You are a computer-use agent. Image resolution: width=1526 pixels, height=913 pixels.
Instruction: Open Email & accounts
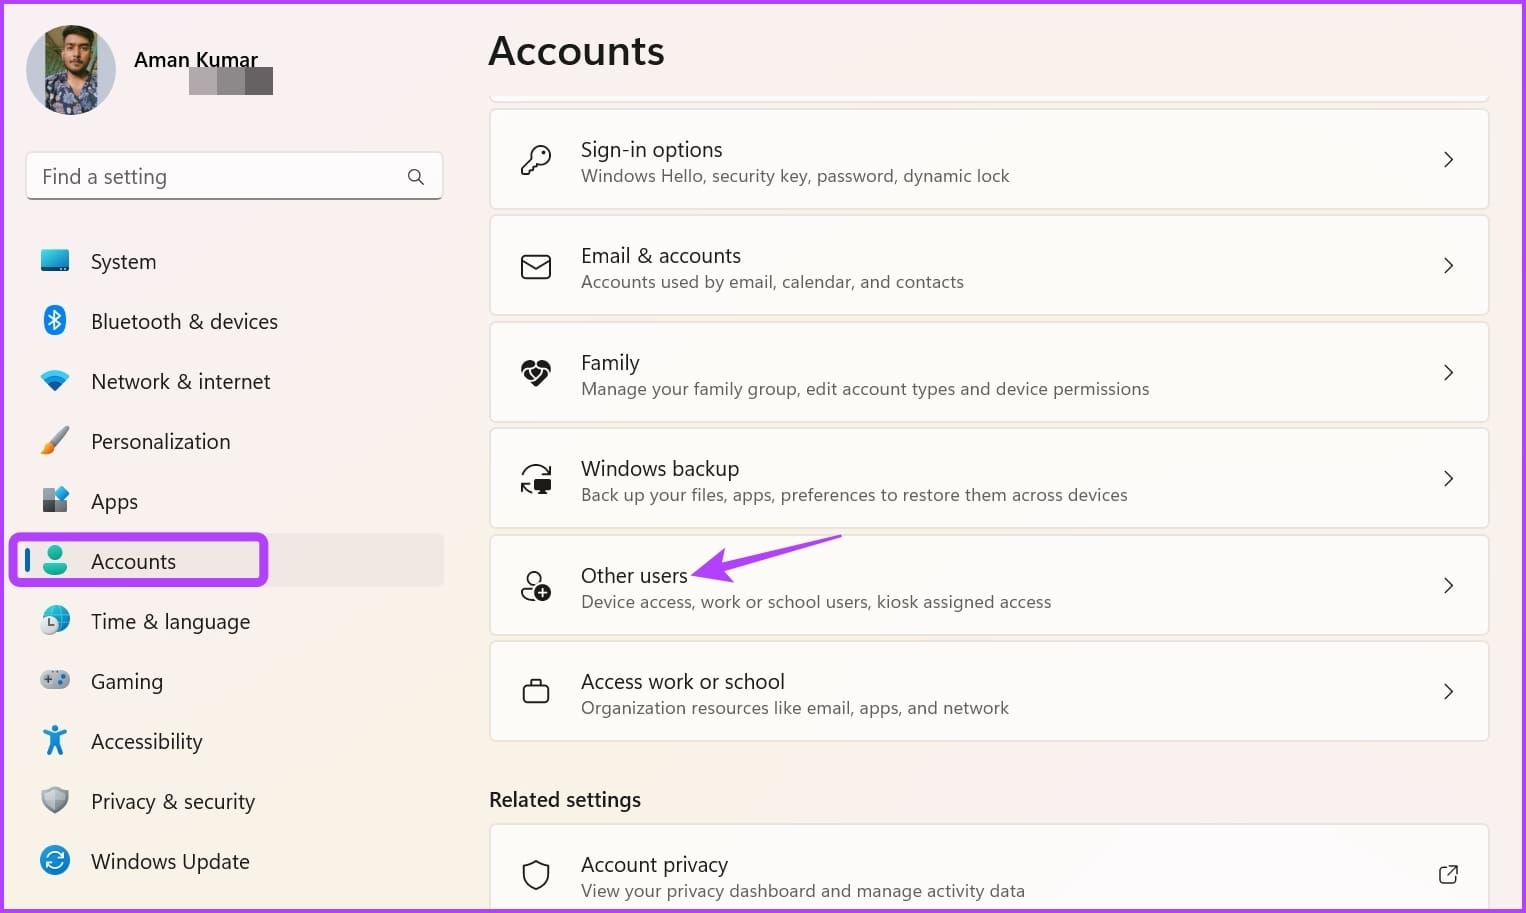click(x=989, y=266)
